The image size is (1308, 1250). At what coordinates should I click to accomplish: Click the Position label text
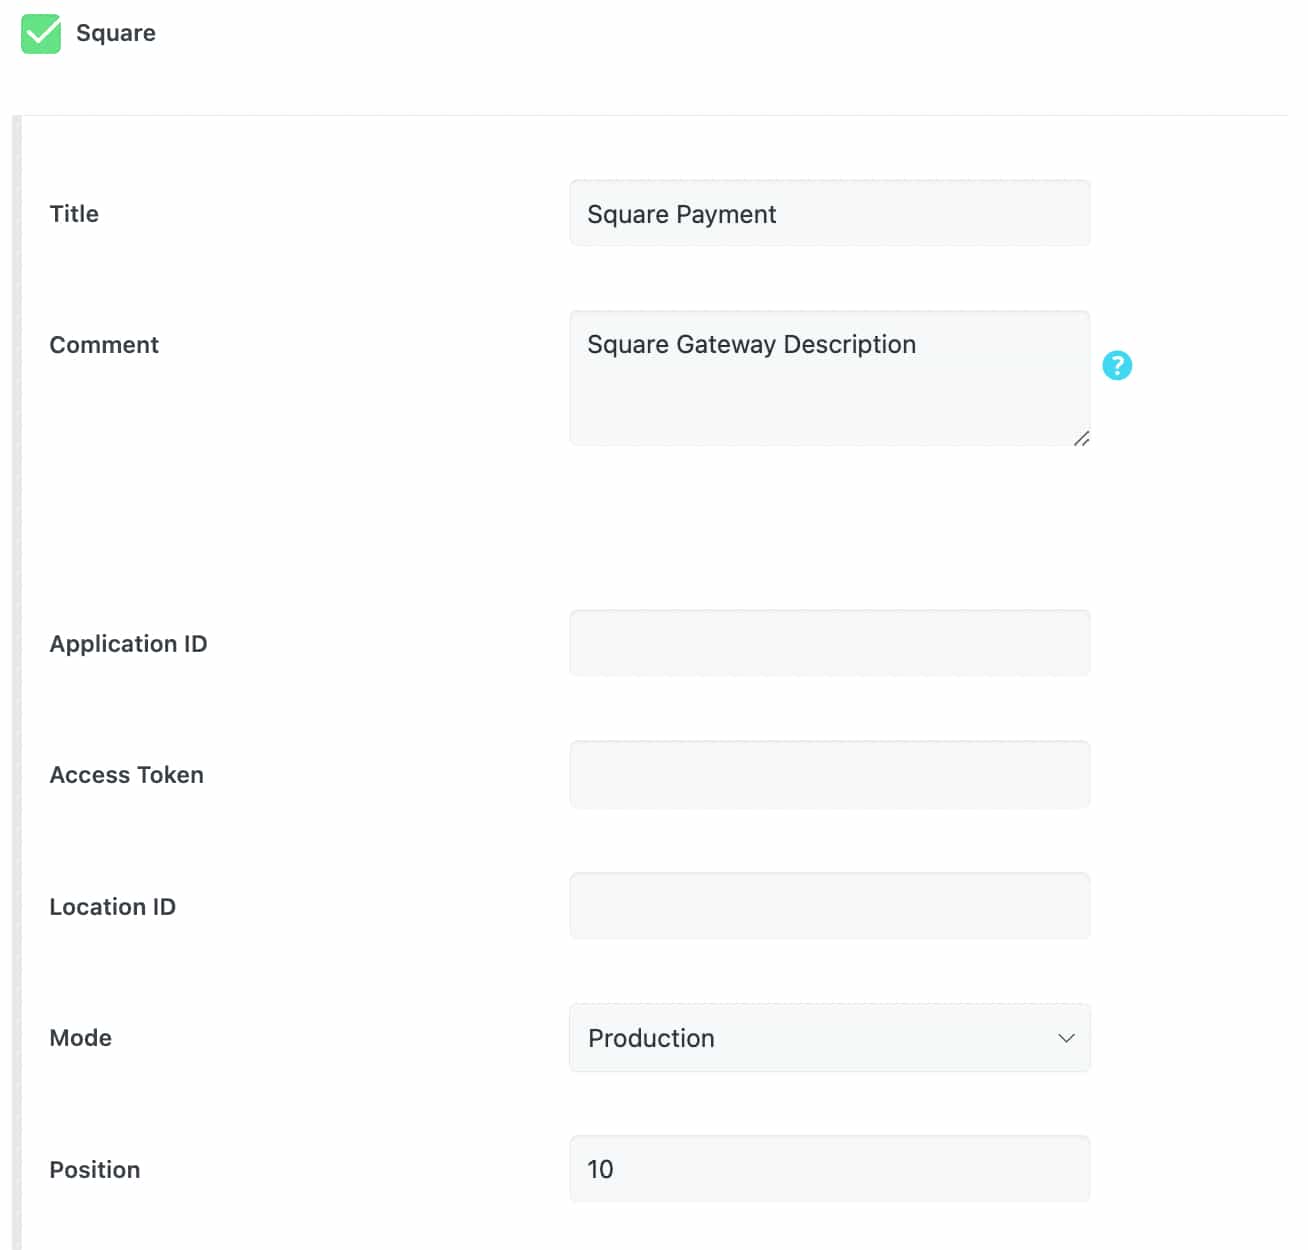pyautogui.click(x=95, y=1170)
